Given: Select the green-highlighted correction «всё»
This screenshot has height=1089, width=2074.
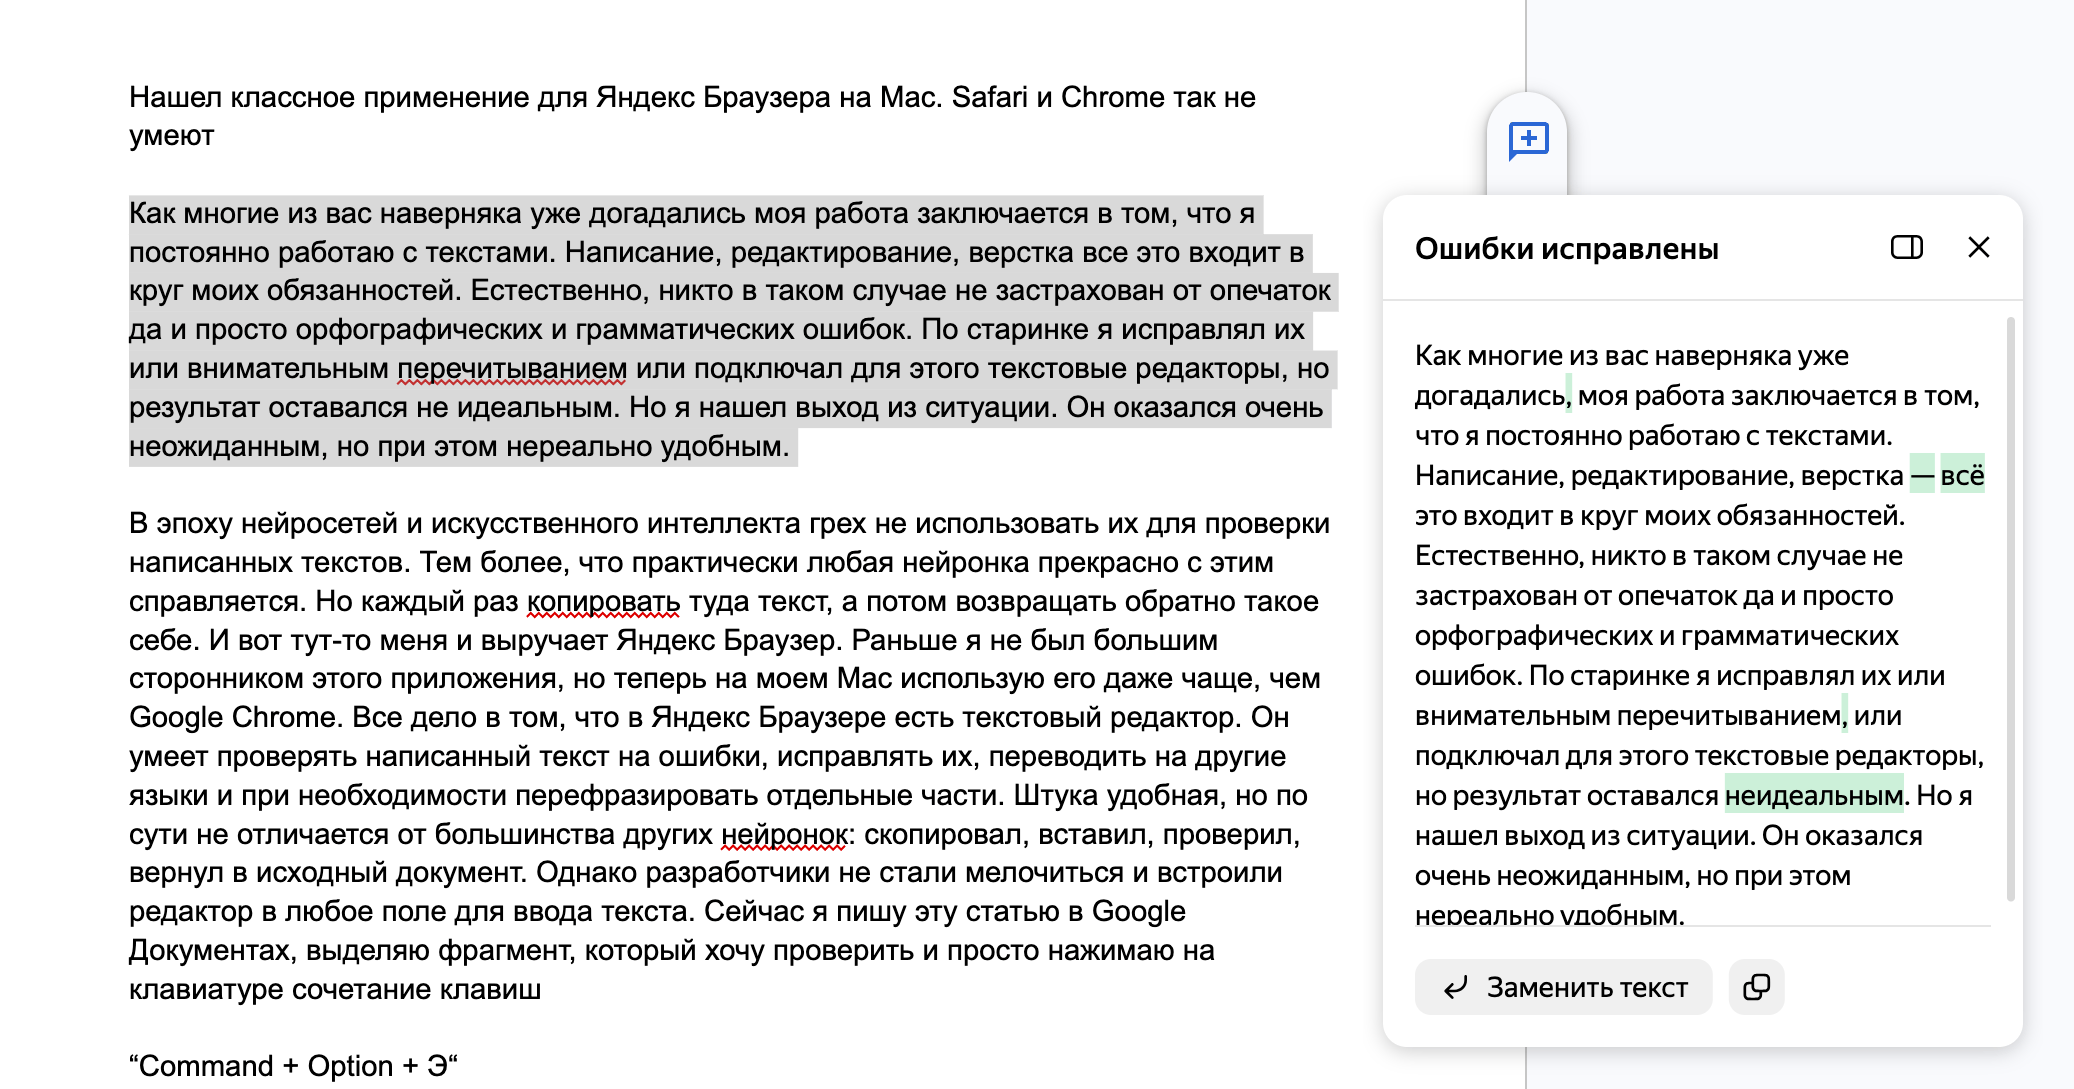Looking at the screenshot, I should (1961, 477).
